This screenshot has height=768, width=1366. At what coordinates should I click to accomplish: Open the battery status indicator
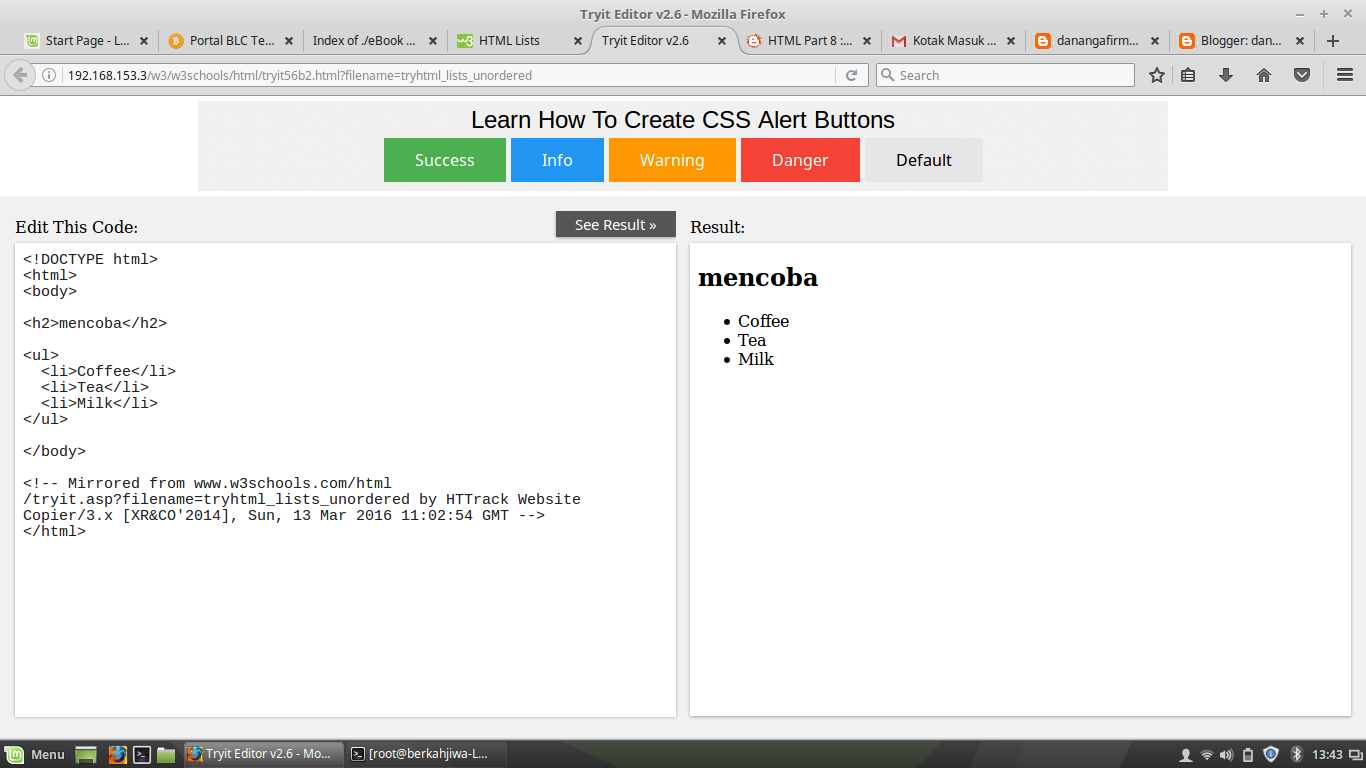click(x=1248, y=755)
